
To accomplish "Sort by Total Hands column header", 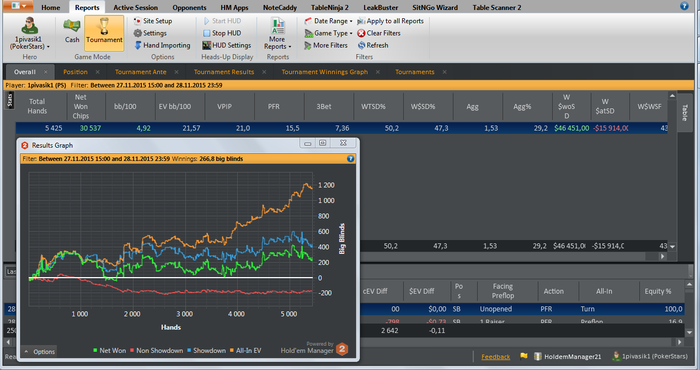I will tap(37, 106).
